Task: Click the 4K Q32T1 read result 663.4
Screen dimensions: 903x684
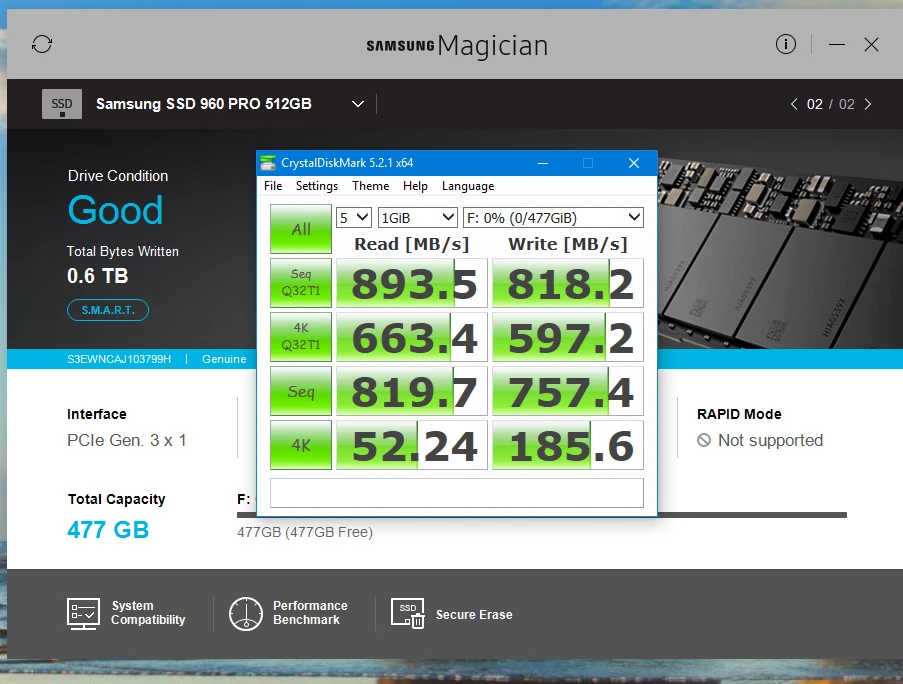Action: pos(412,337)
